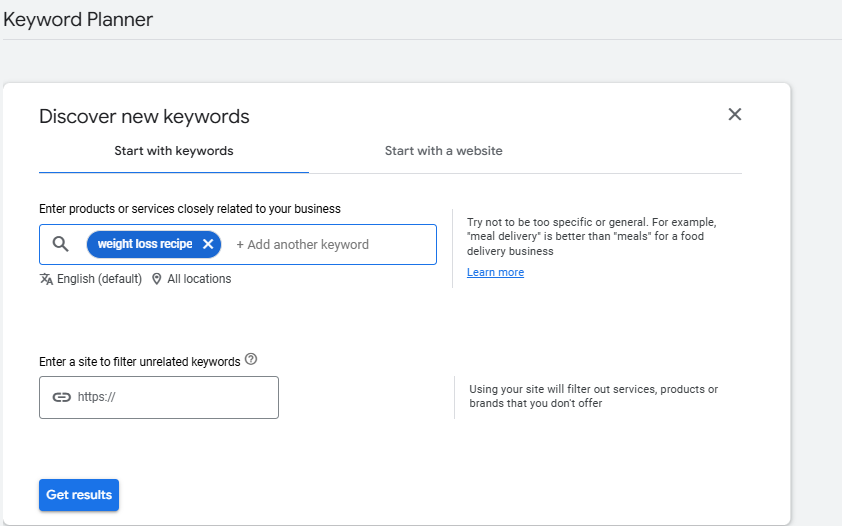
Task: Select the weight loss recipe chip label
Action: coord(144,244)
